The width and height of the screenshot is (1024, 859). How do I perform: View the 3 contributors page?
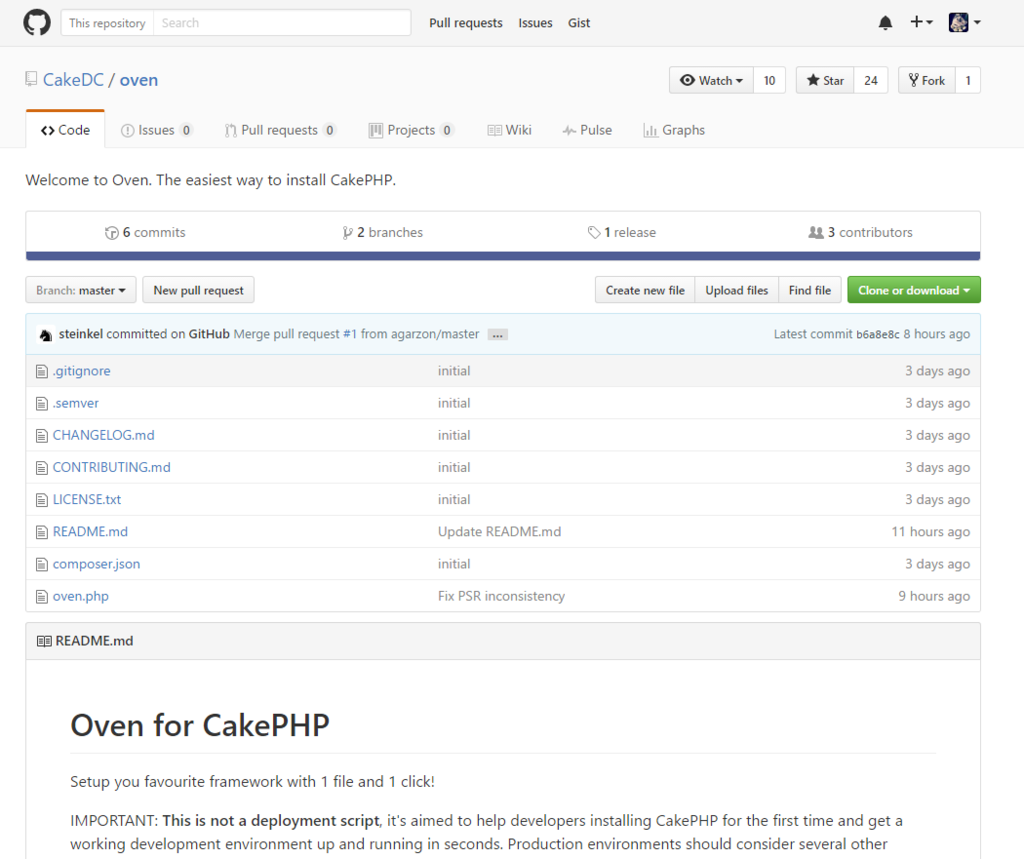click(x=861, y=233)
